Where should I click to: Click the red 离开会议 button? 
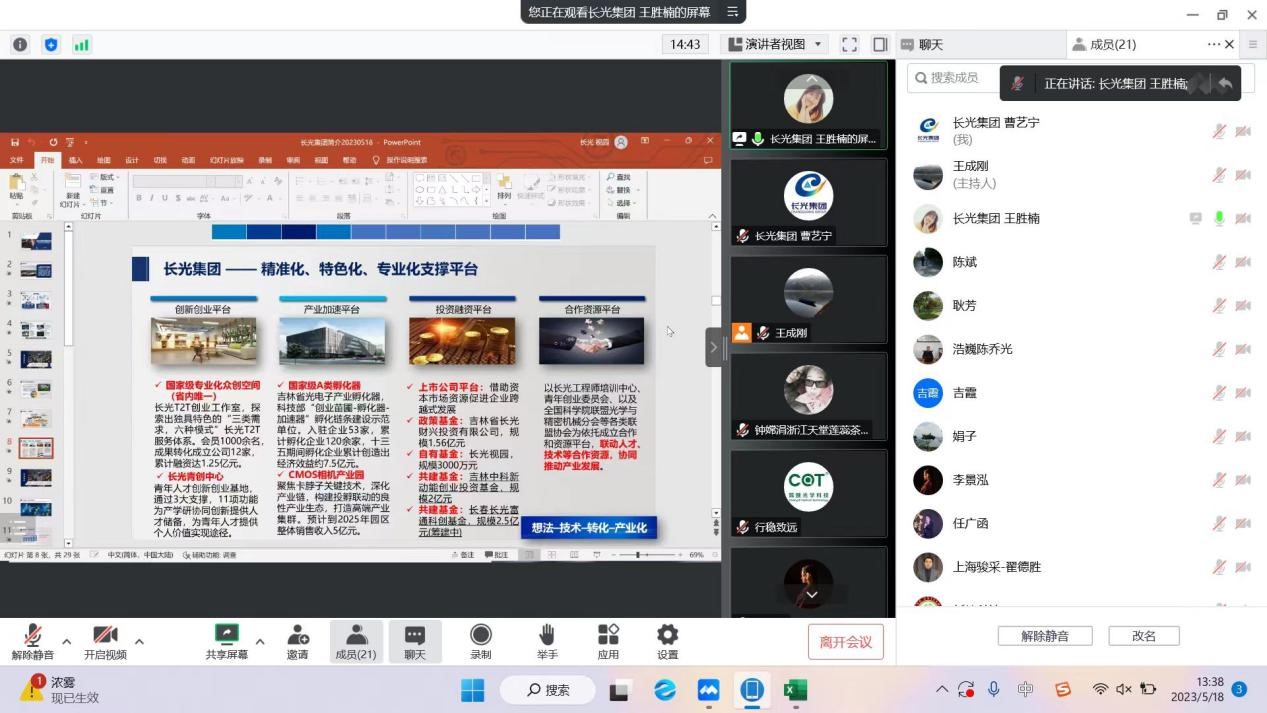(x=845, y=642)
